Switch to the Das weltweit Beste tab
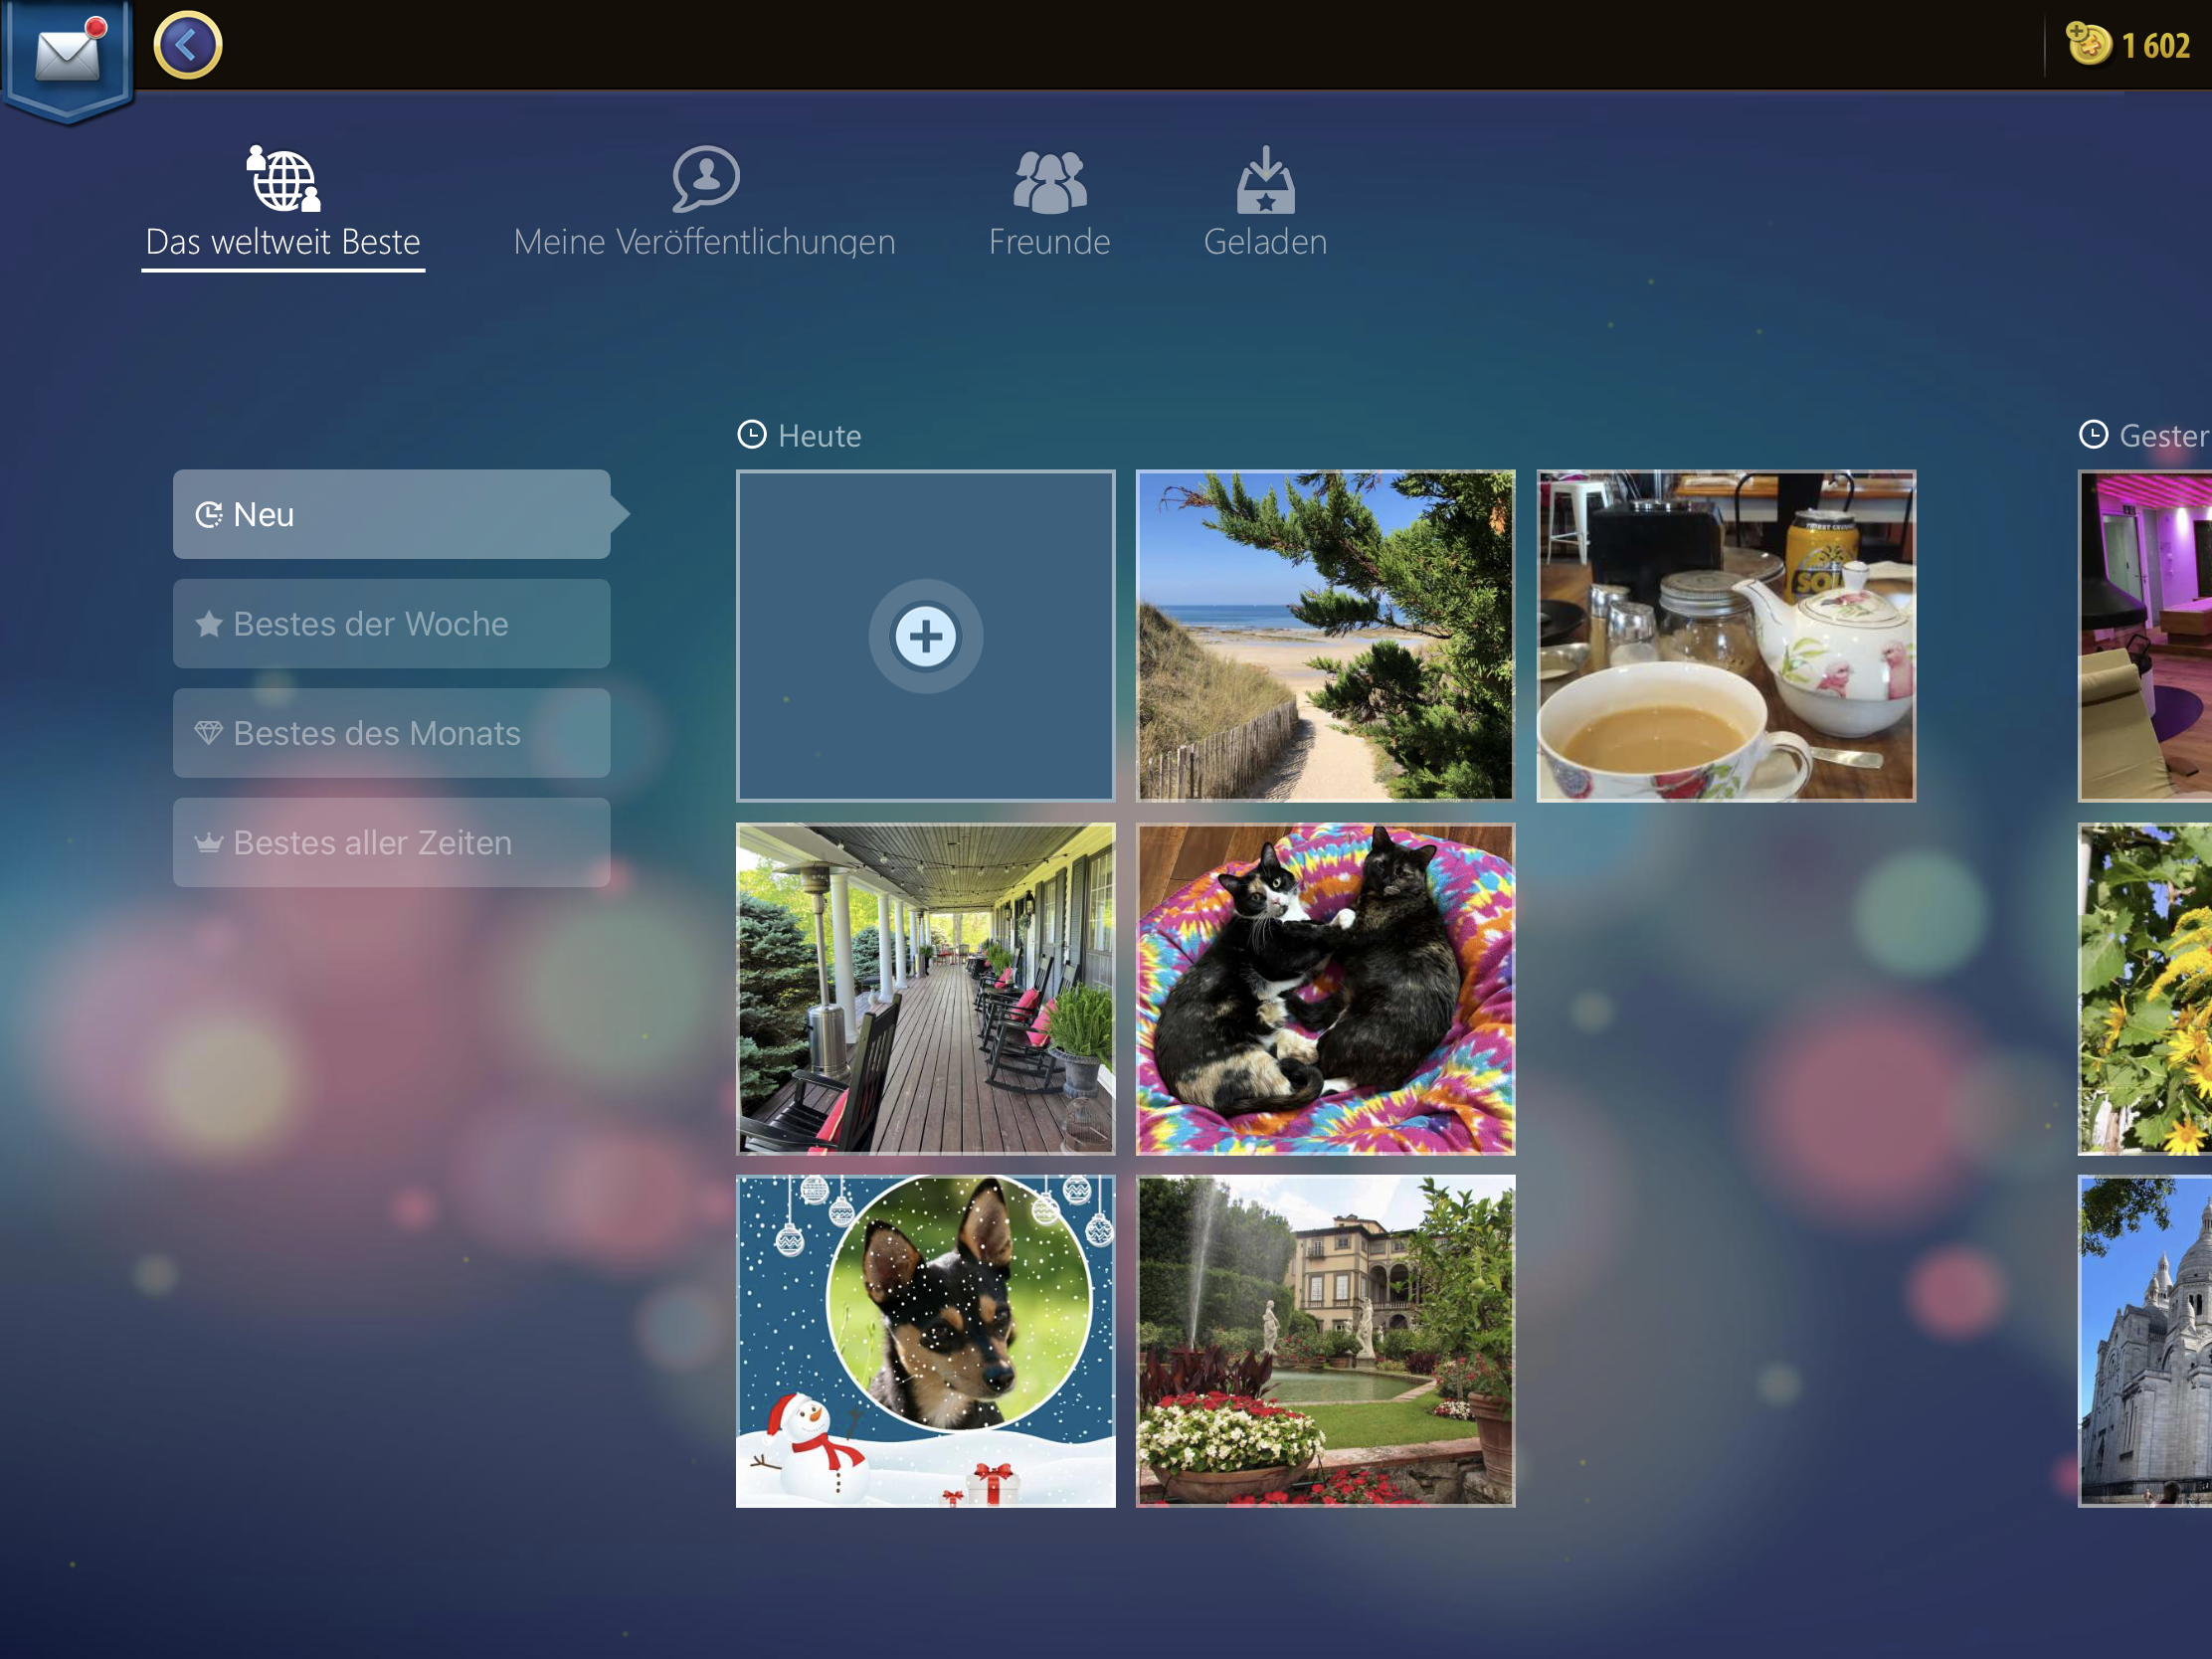Screen dimensions: 2212x1659 pos(283,207)
